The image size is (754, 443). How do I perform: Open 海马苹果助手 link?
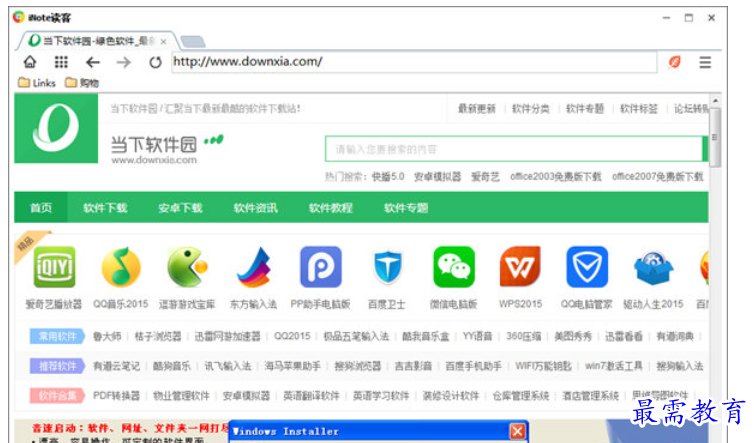click(x=292, y=366)
